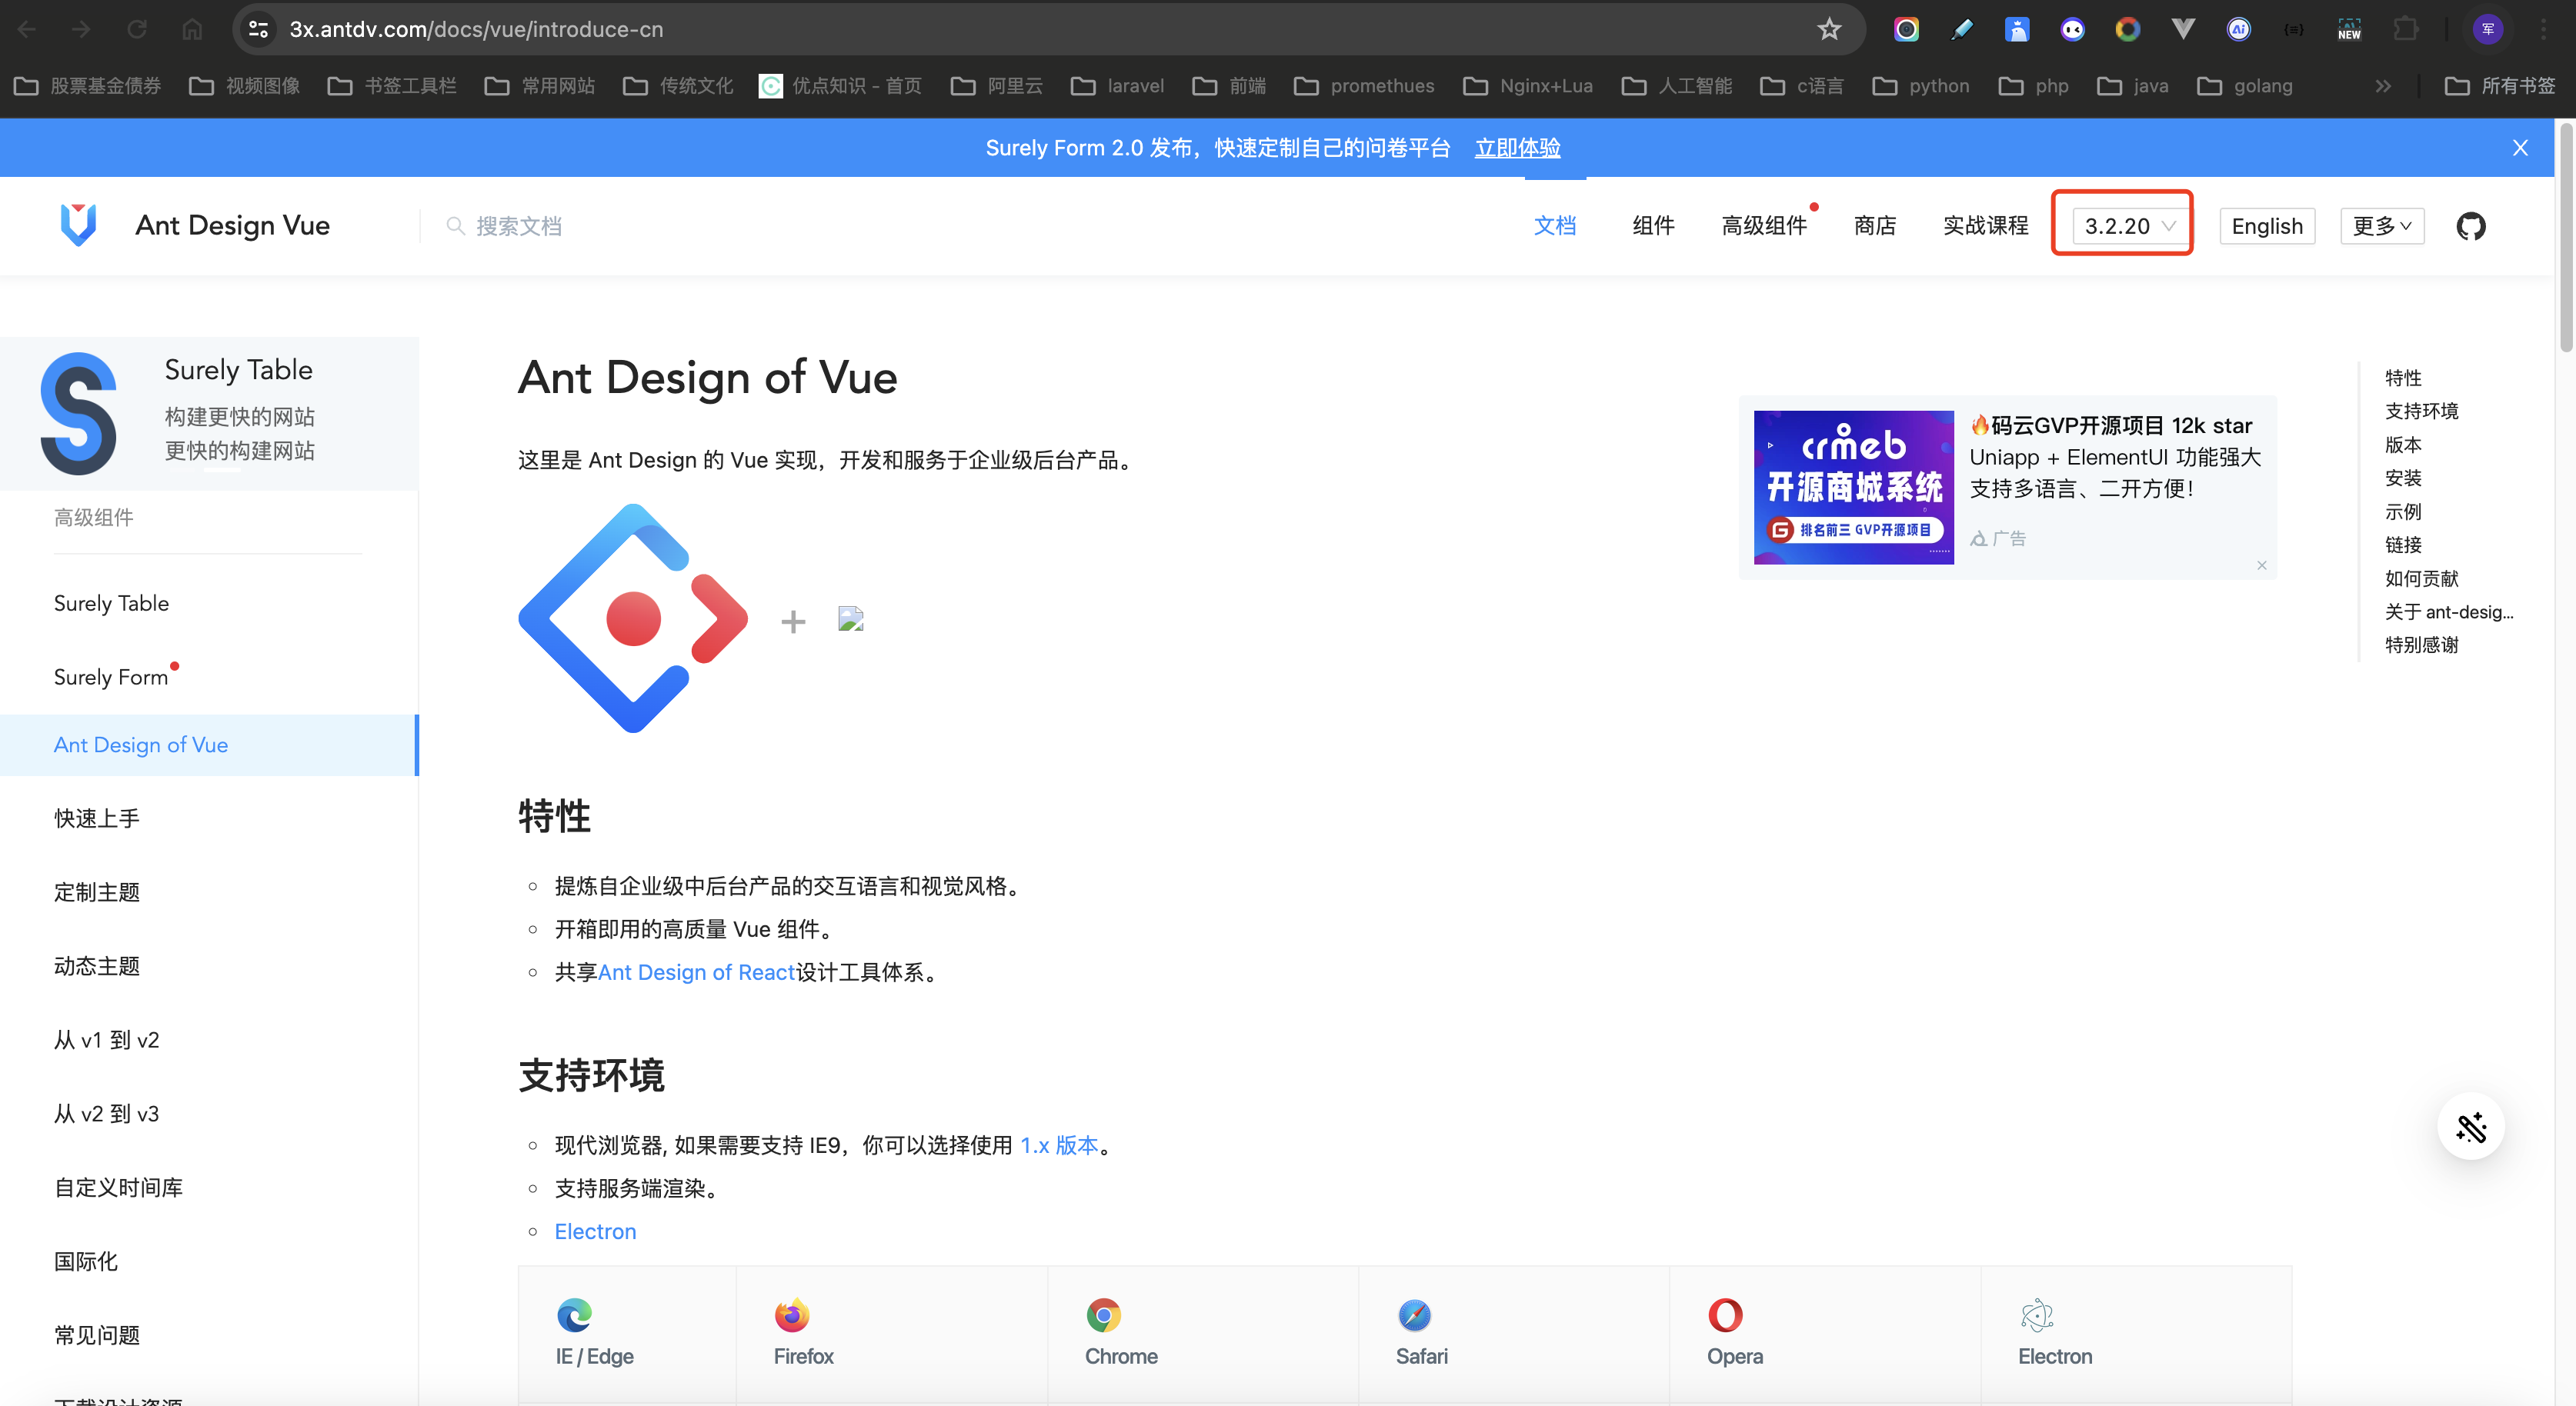Open the 前端 bookmark folder
The width and height of the screenshot is (2576, 1406).
tap(1229, 86)
